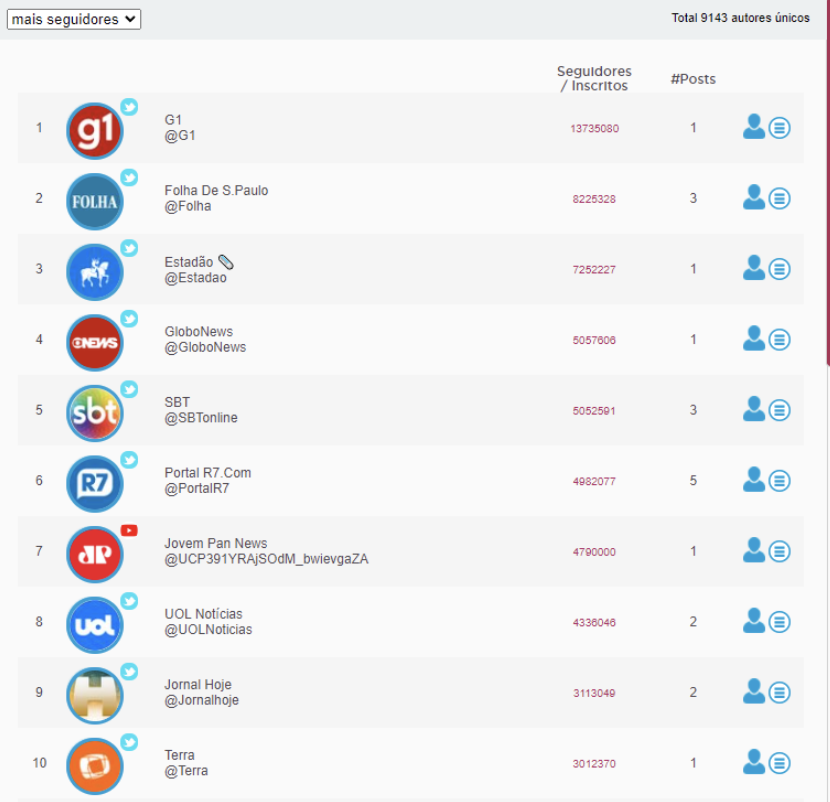Open the posts list icon for GloboNews

[x=780, y=340]
